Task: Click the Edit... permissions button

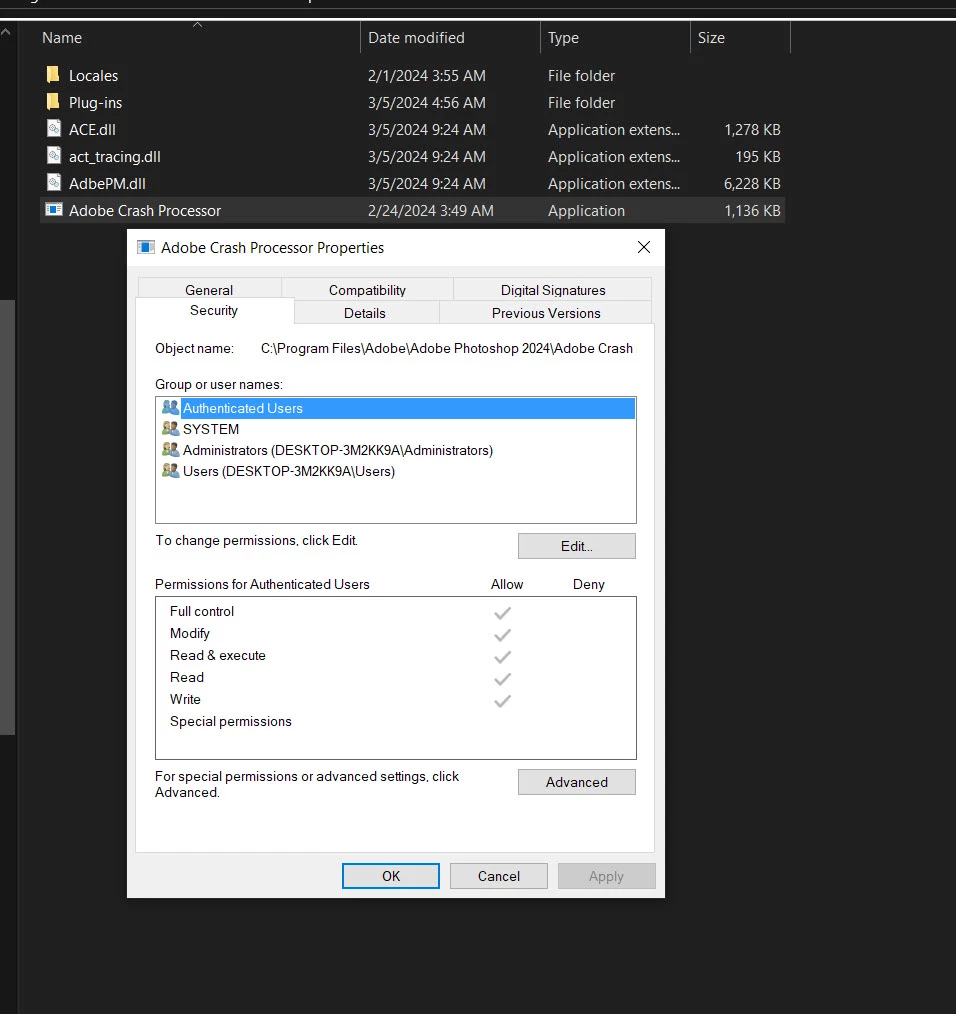Action: coord(576,546)
